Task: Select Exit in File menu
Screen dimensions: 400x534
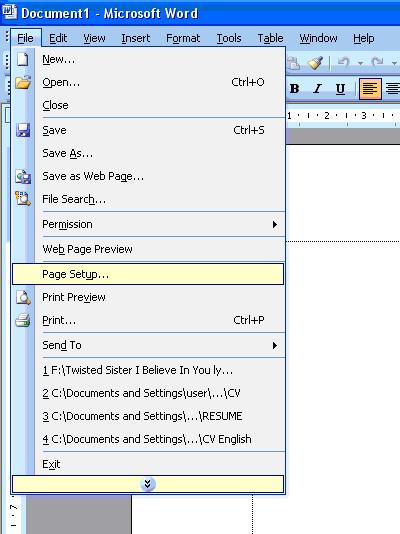Action: coord(148,464)
